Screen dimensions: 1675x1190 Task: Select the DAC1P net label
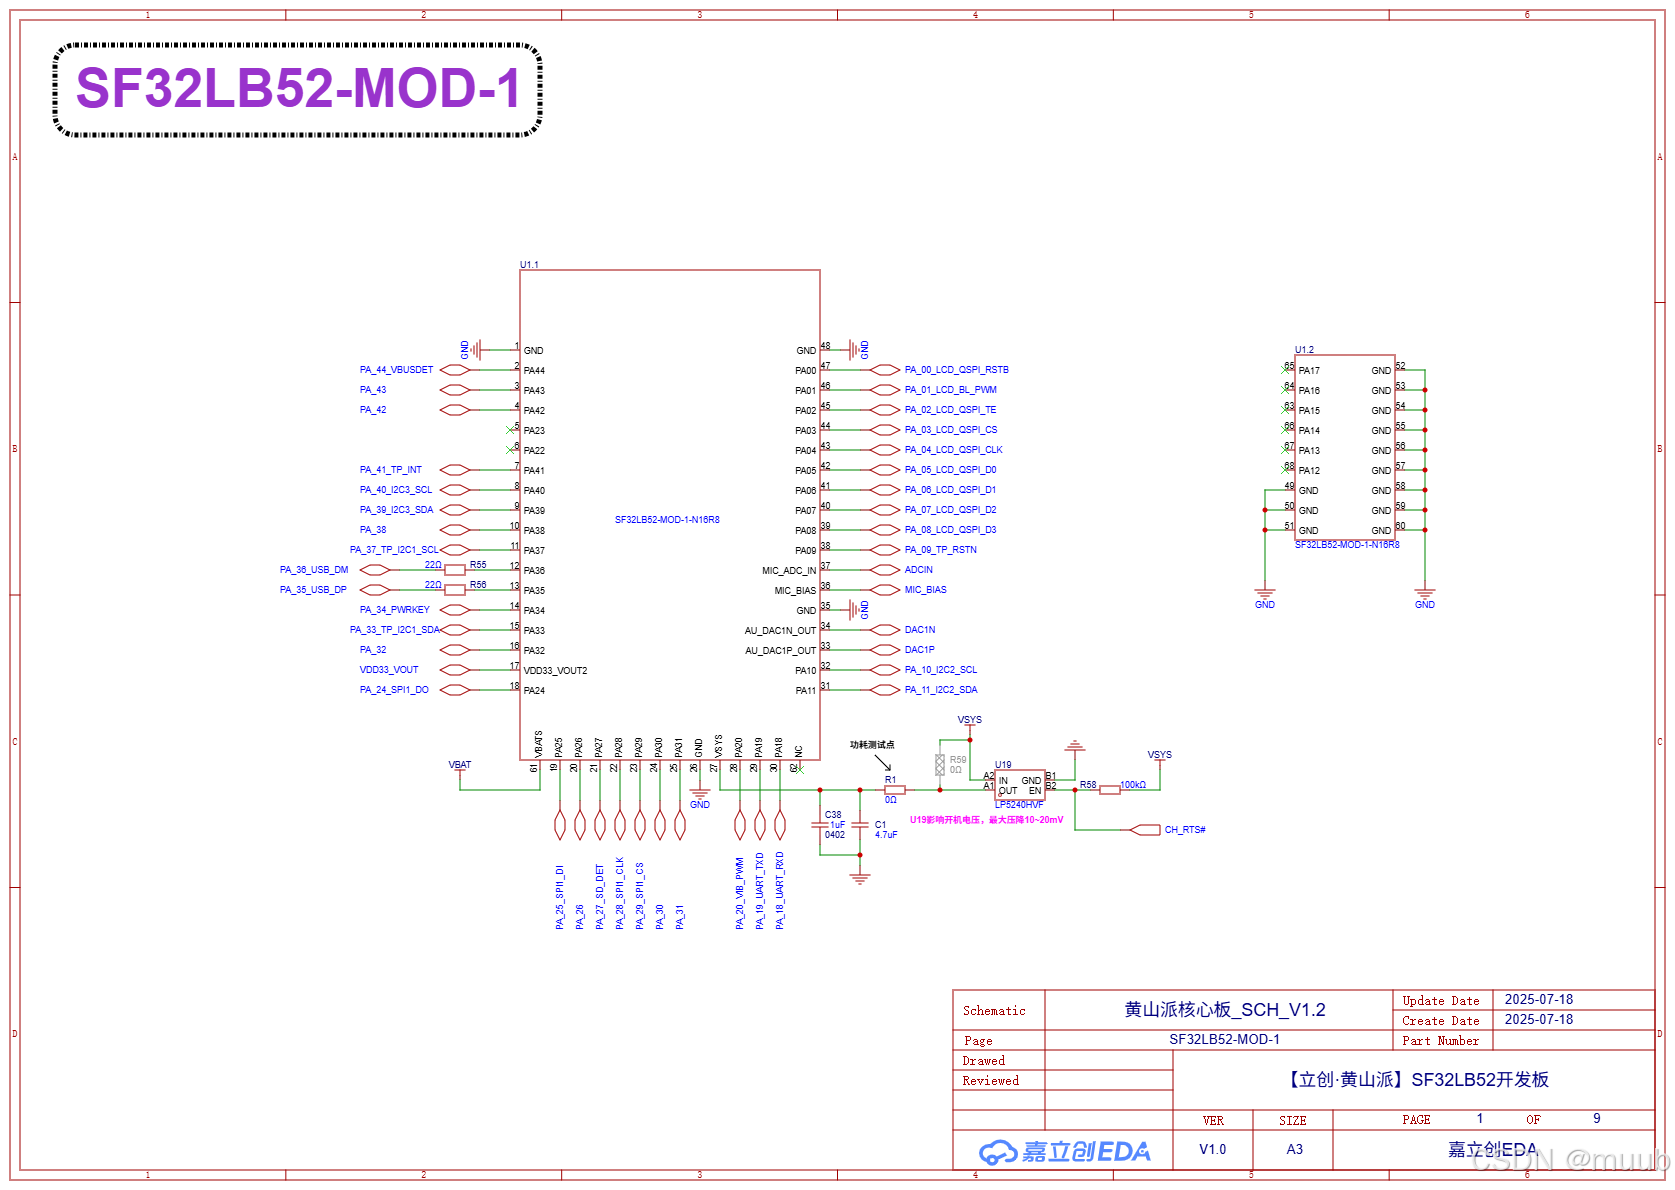click(920, 650)
